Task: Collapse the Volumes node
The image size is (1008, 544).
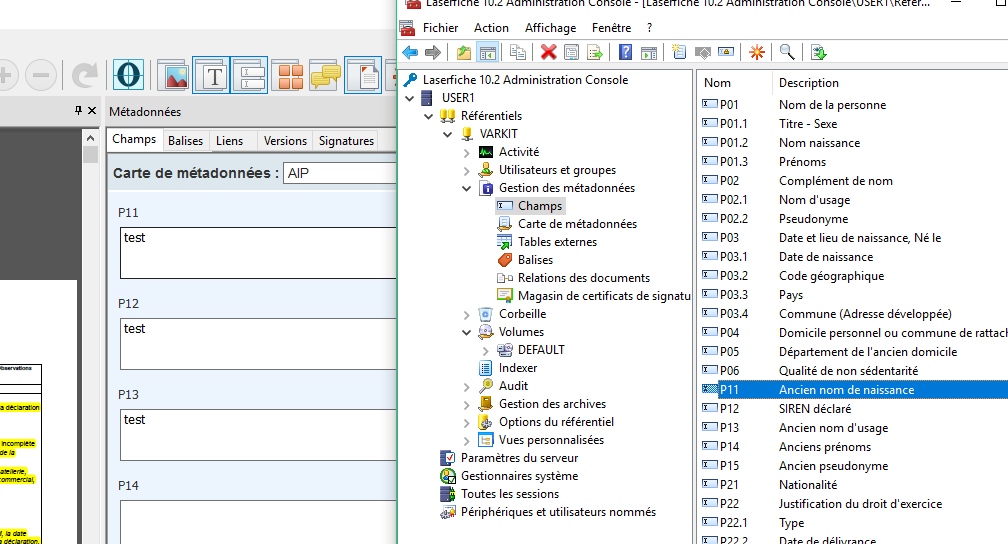Action: click(x=467, y=332)
